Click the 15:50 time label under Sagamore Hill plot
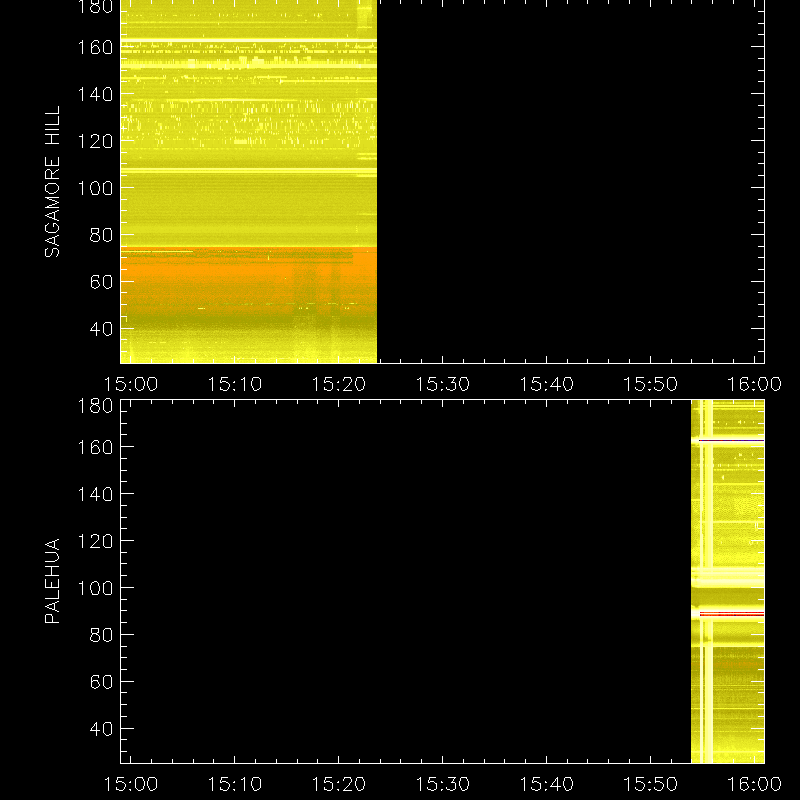The width and height of the screenshot is (800, 800). (x=651, y=384)
